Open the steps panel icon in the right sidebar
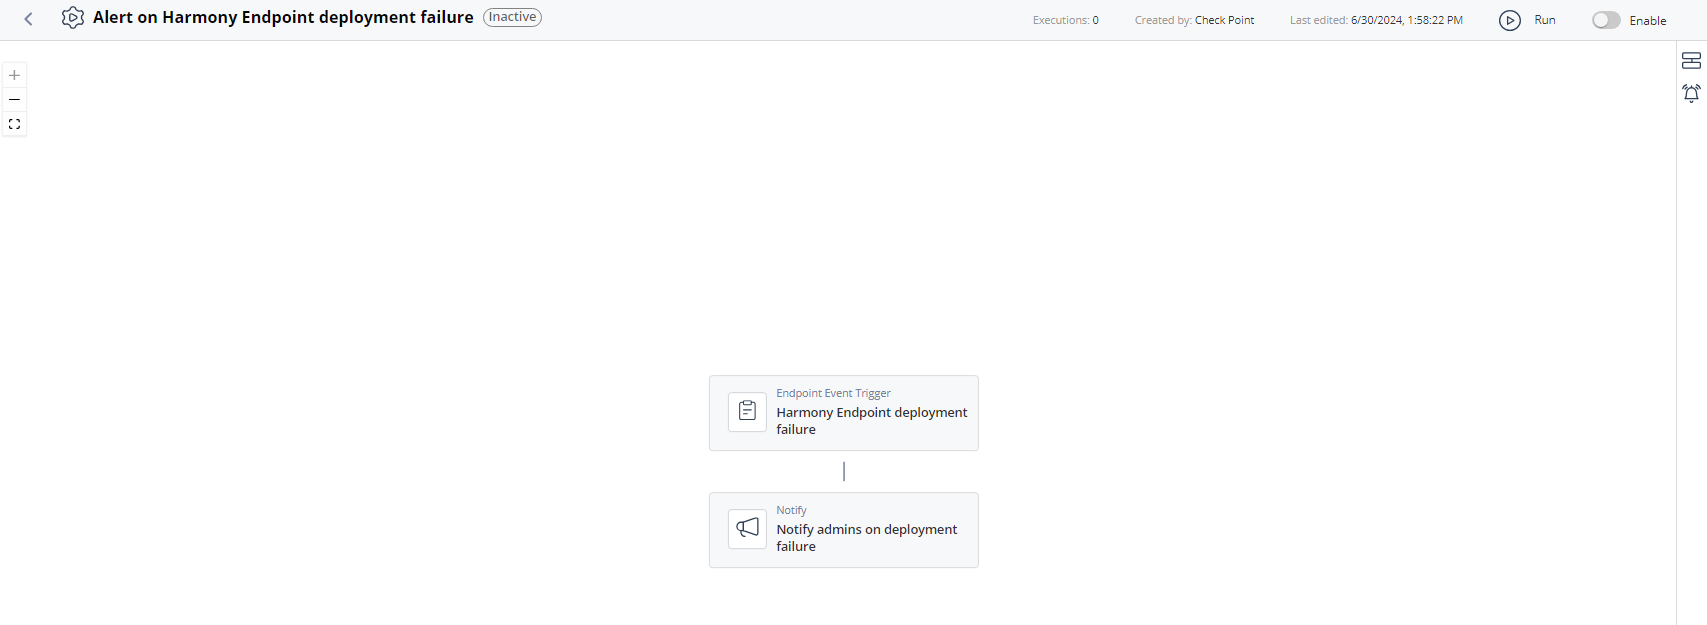This screenshot has width=1707, height=625. pos(1691,60)
